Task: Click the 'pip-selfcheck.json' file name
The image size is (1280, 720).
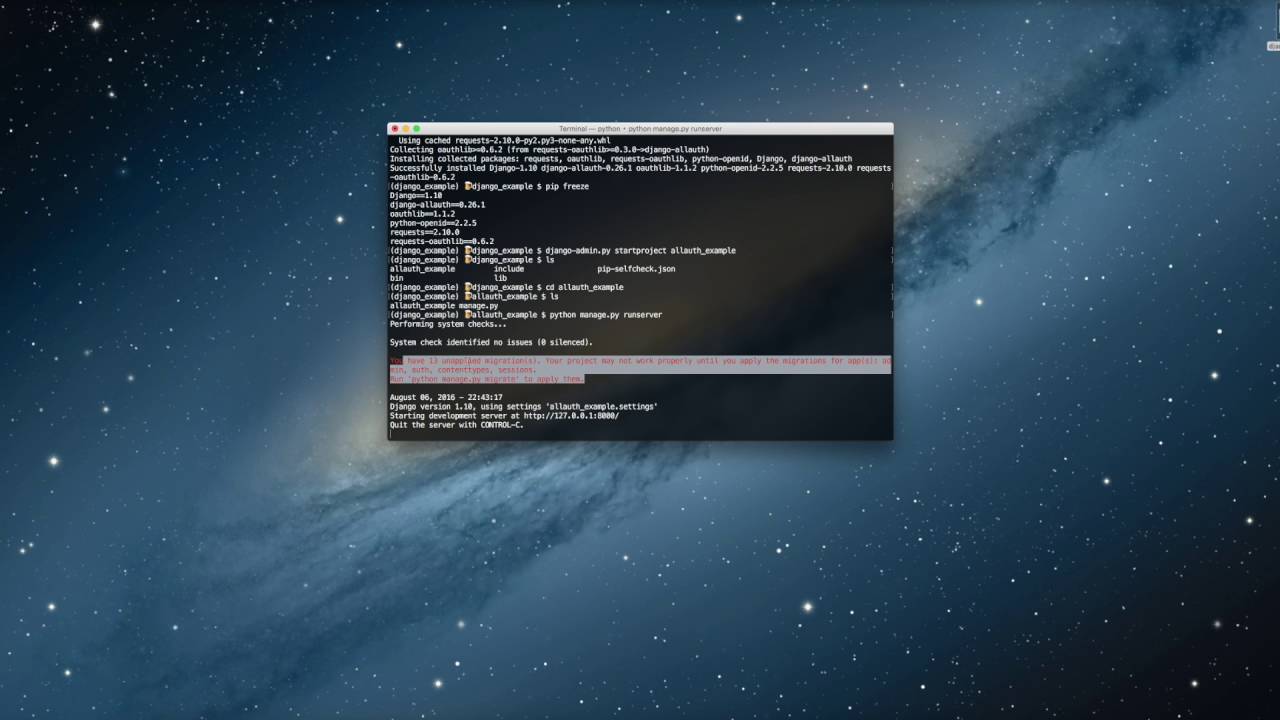Action: 636,268
